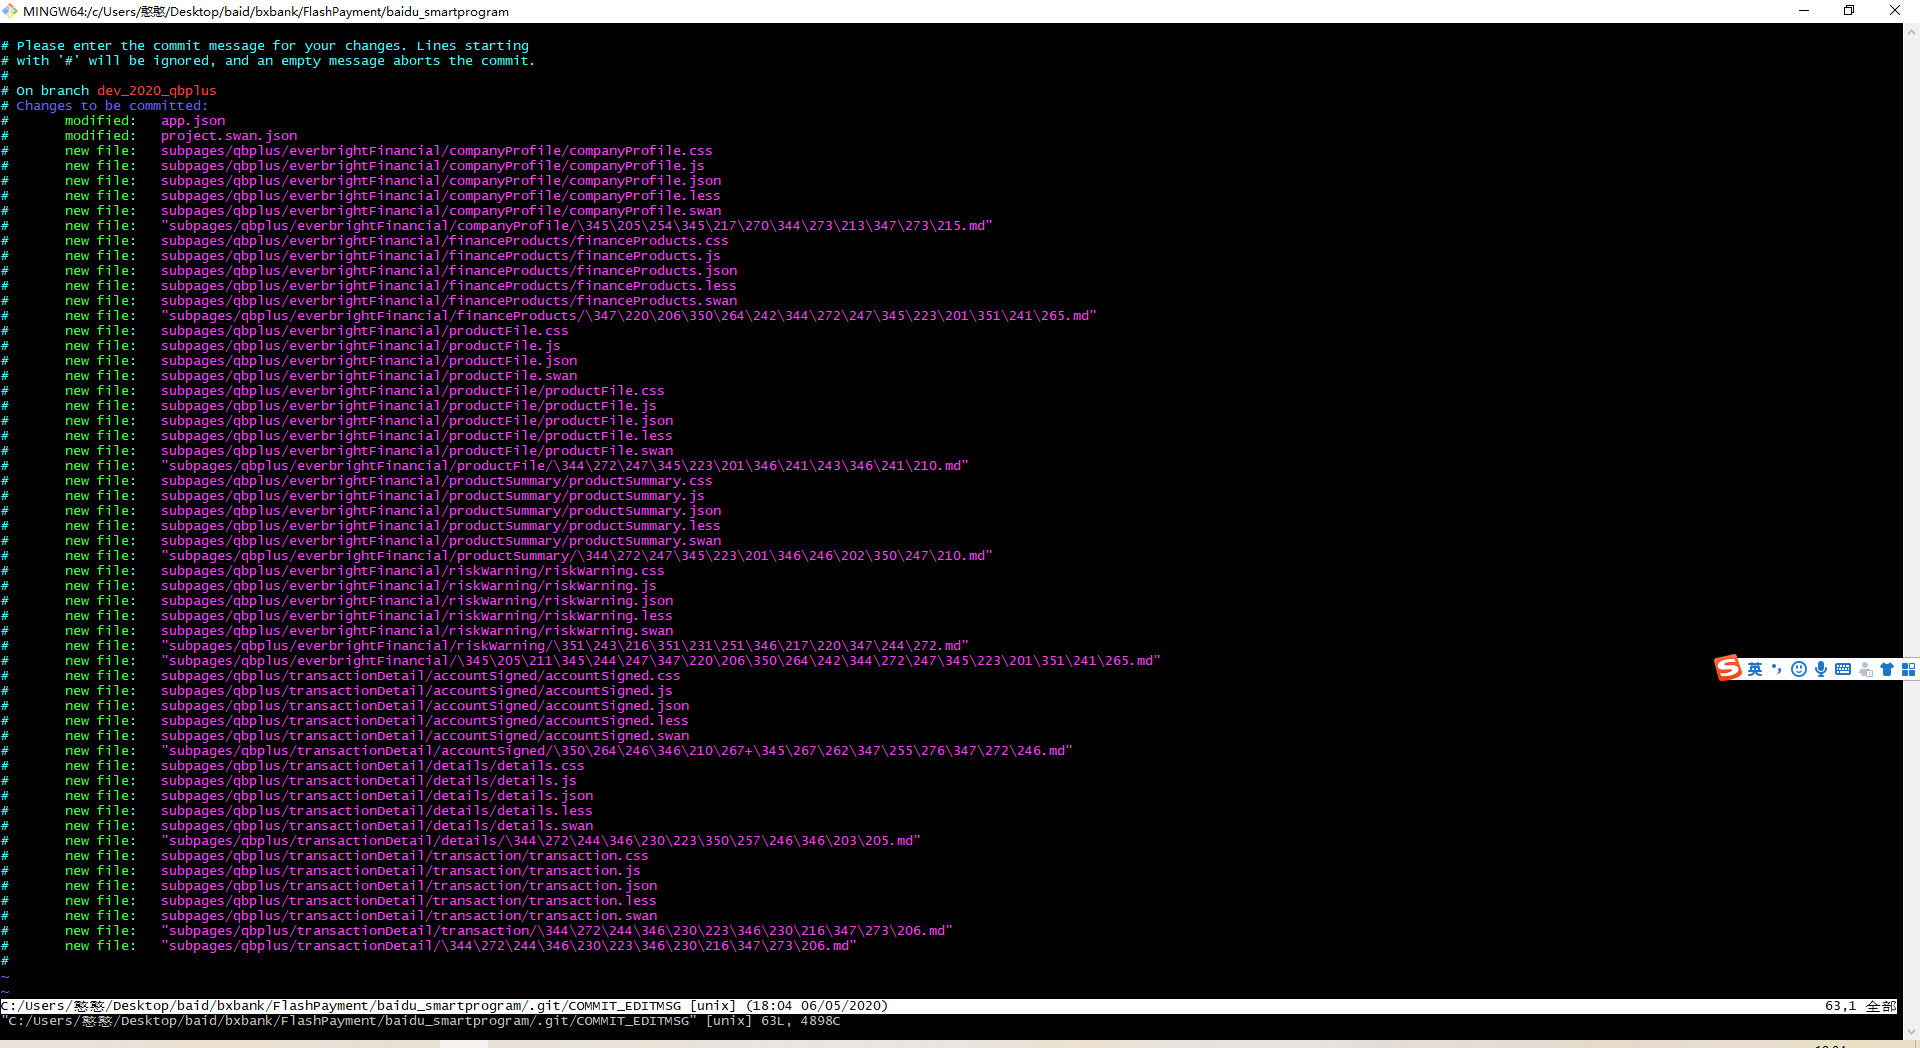Click the financeProducts.css file path

[445, 241]
